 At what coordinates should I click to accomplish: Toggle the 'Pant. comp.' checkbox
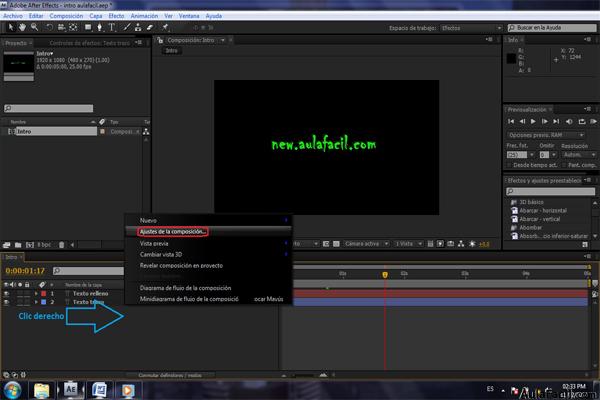pos(565,165)
